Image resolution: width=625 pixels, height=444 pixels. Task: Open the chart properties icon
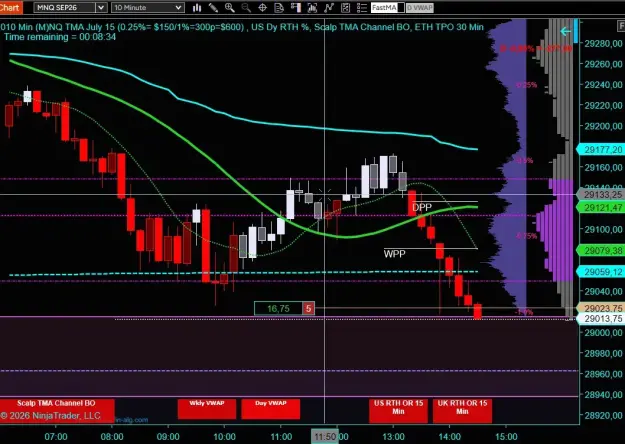pos(345,7)
